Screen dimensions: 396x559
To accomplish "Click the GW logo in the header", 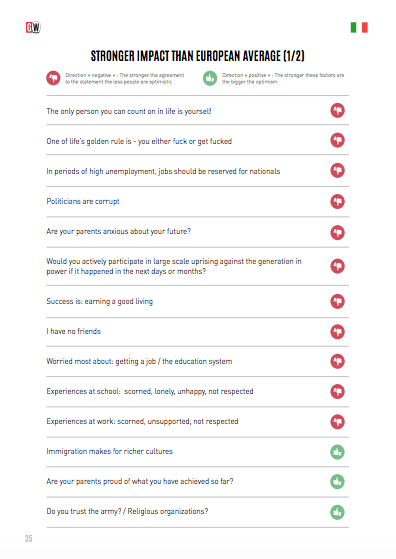I will point(33,27).
